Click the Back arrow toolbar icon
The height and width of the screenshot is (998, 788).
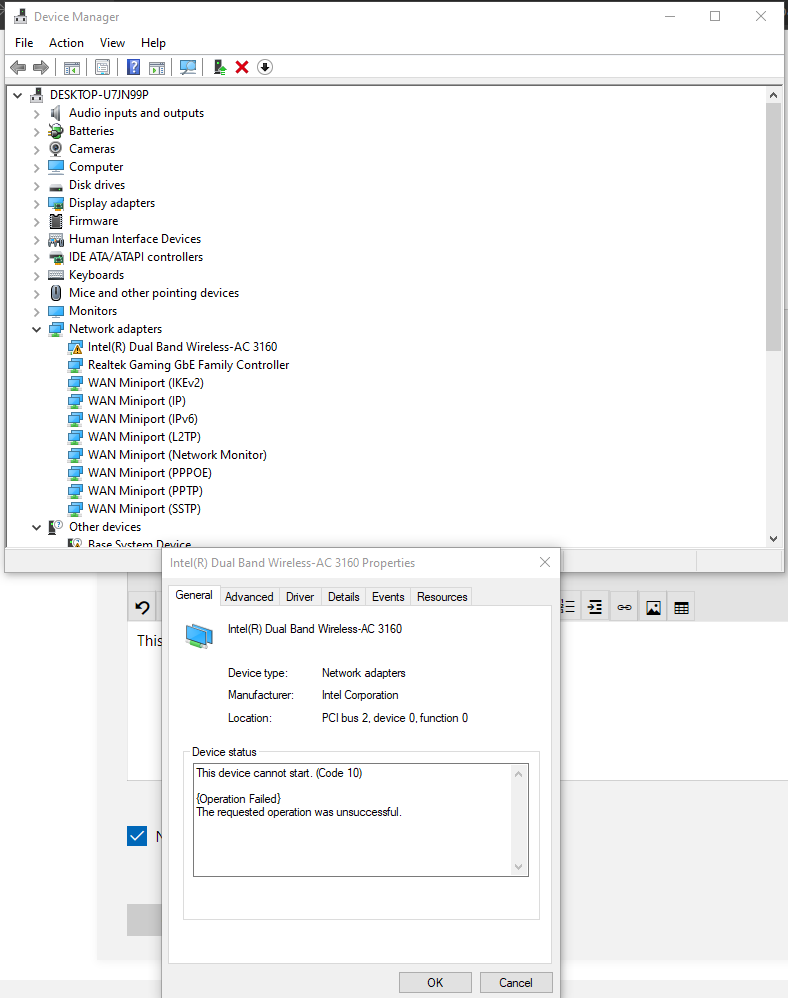[x=18, y=67]
